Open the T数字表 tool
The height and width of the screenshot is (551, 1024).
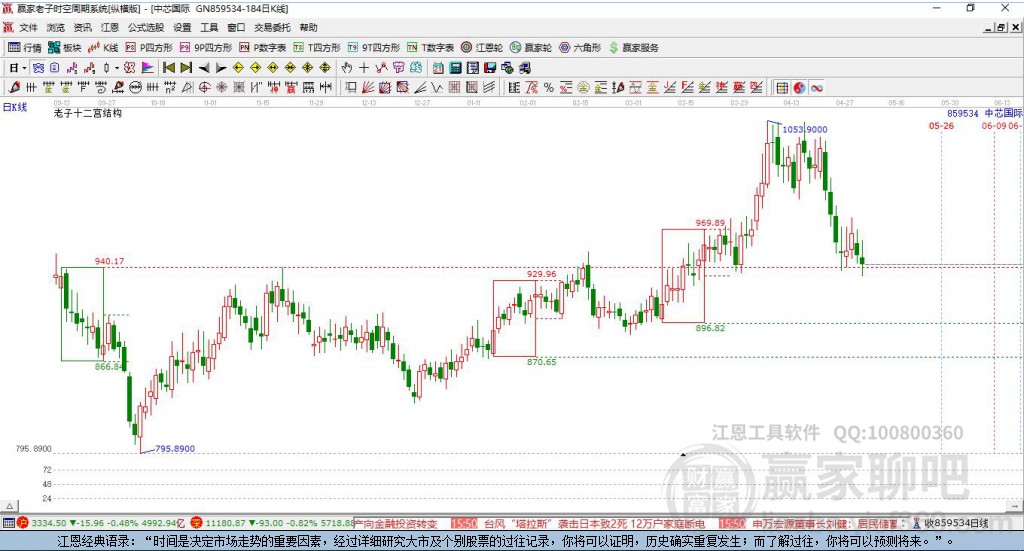(430, 48)
